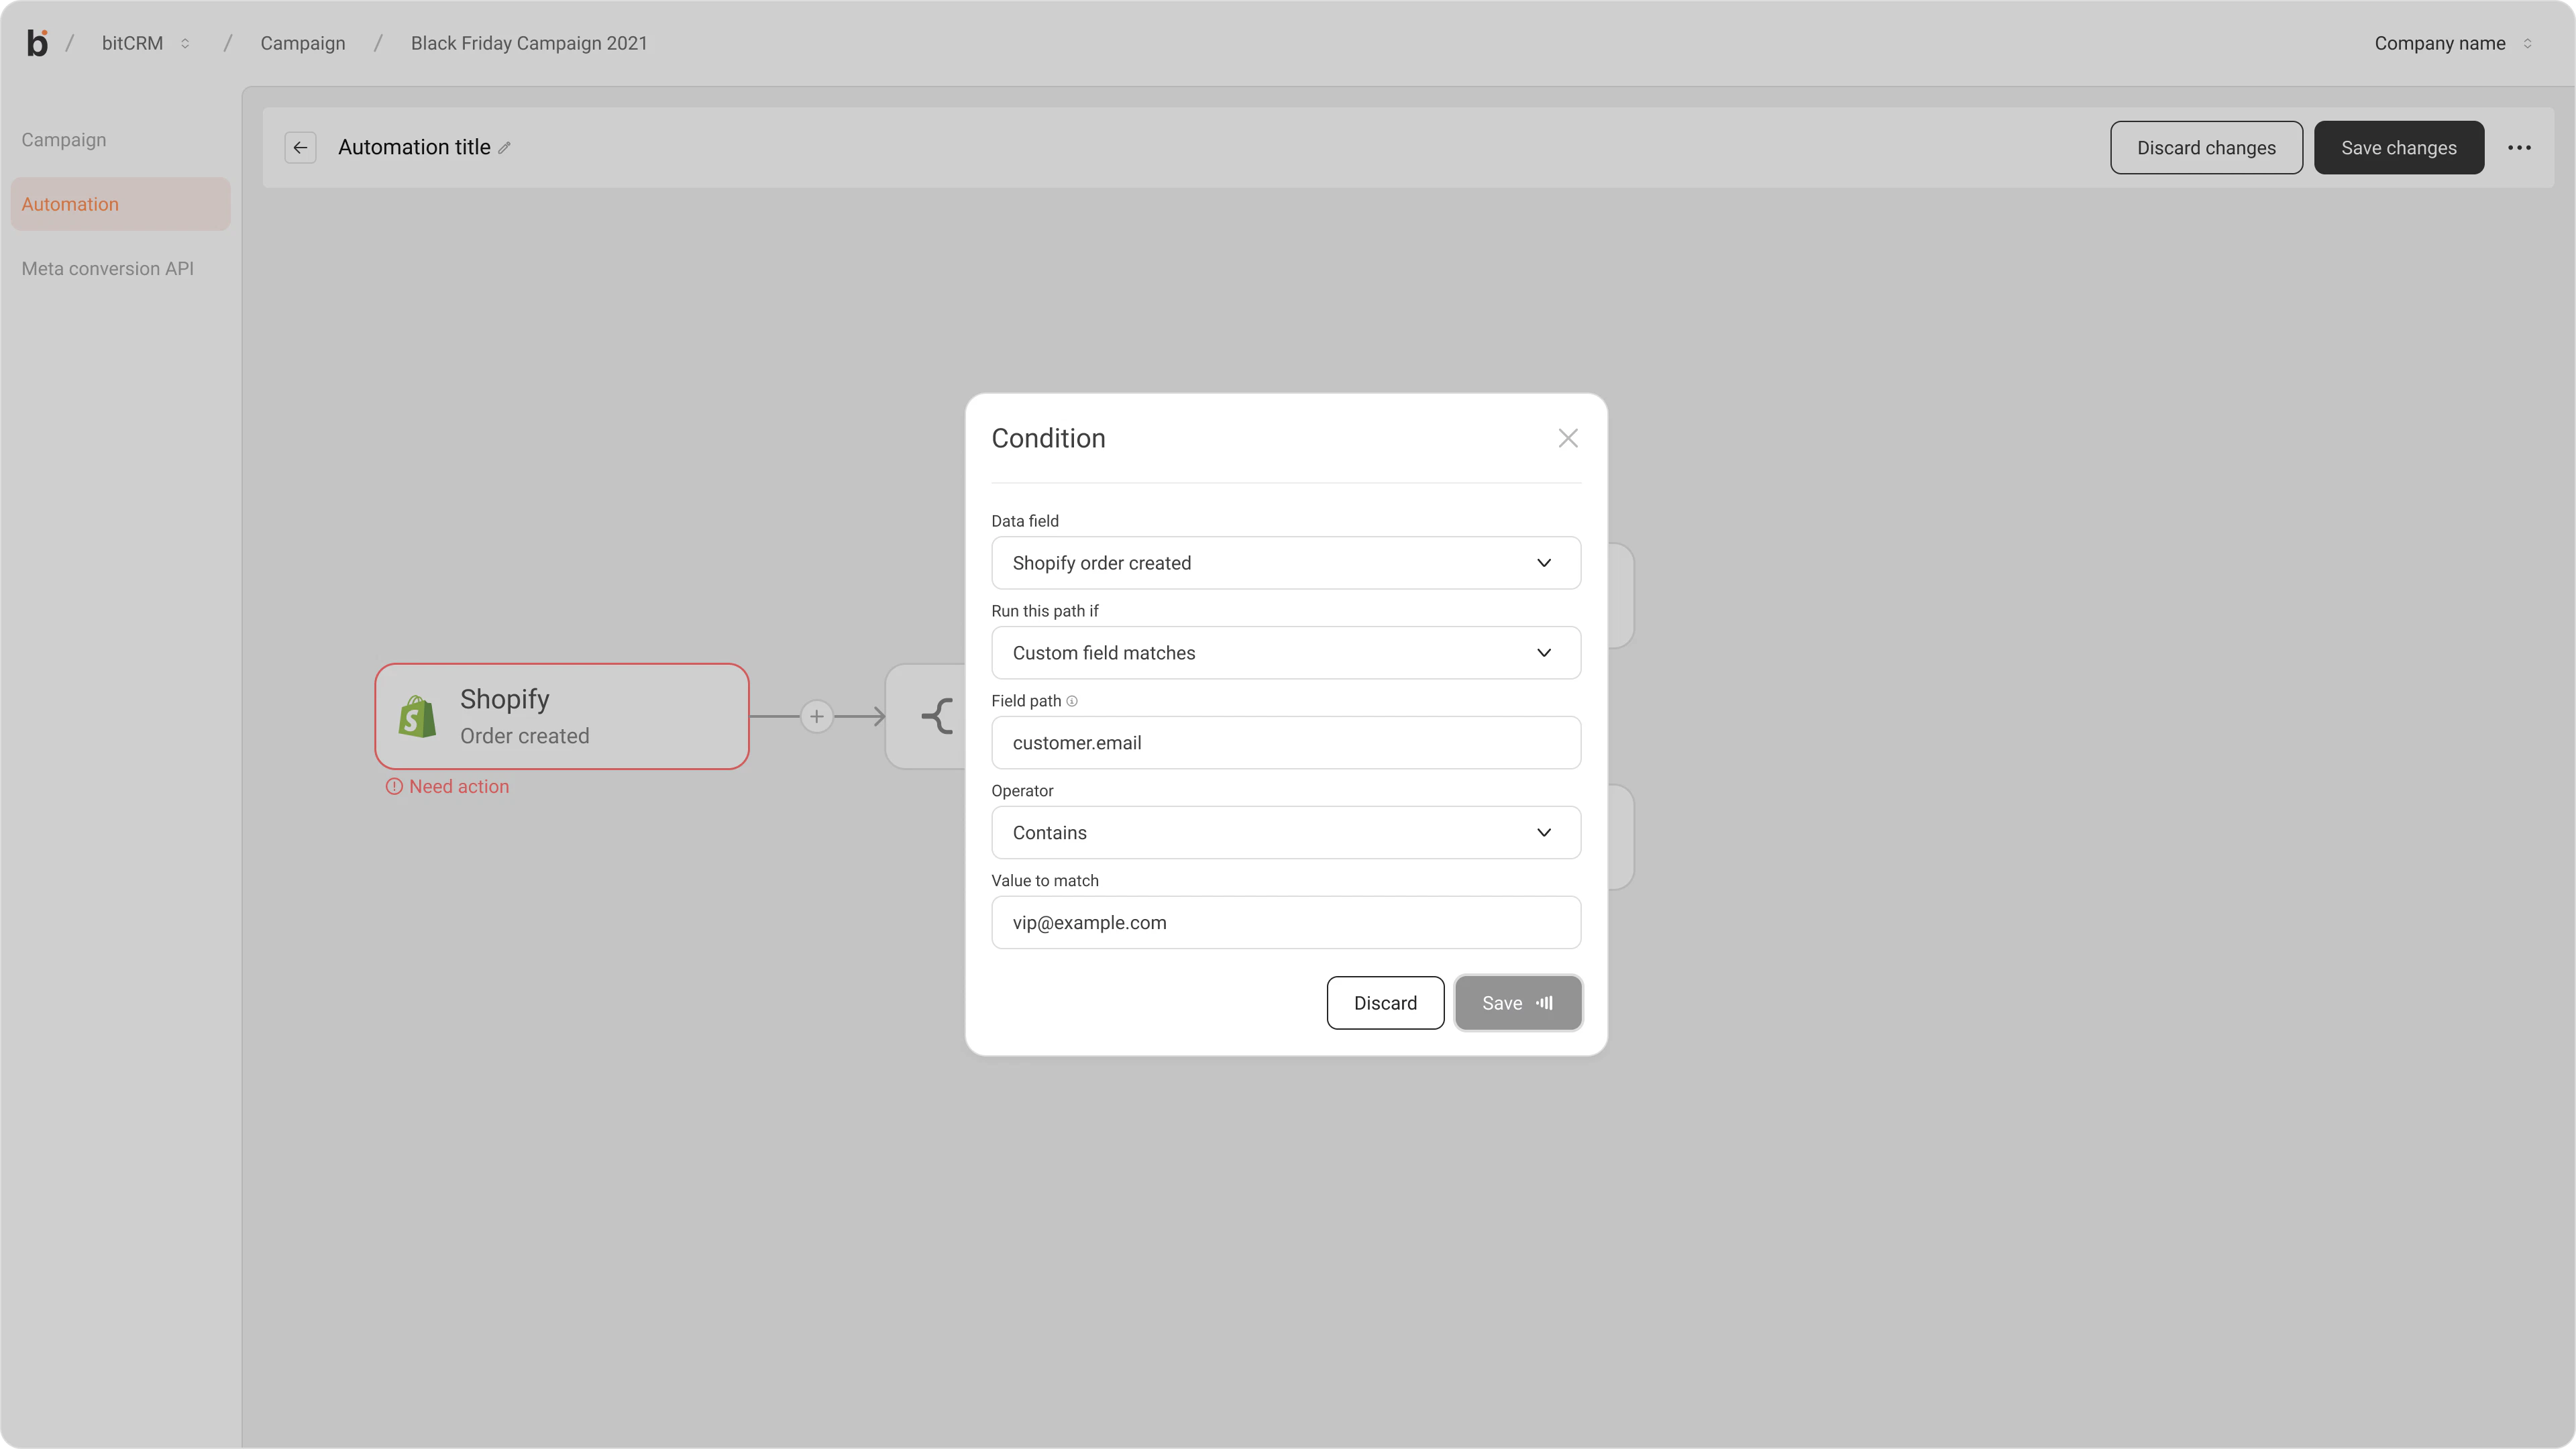
Task: Select Automation in the sidebar
Action: pos(121,204)
